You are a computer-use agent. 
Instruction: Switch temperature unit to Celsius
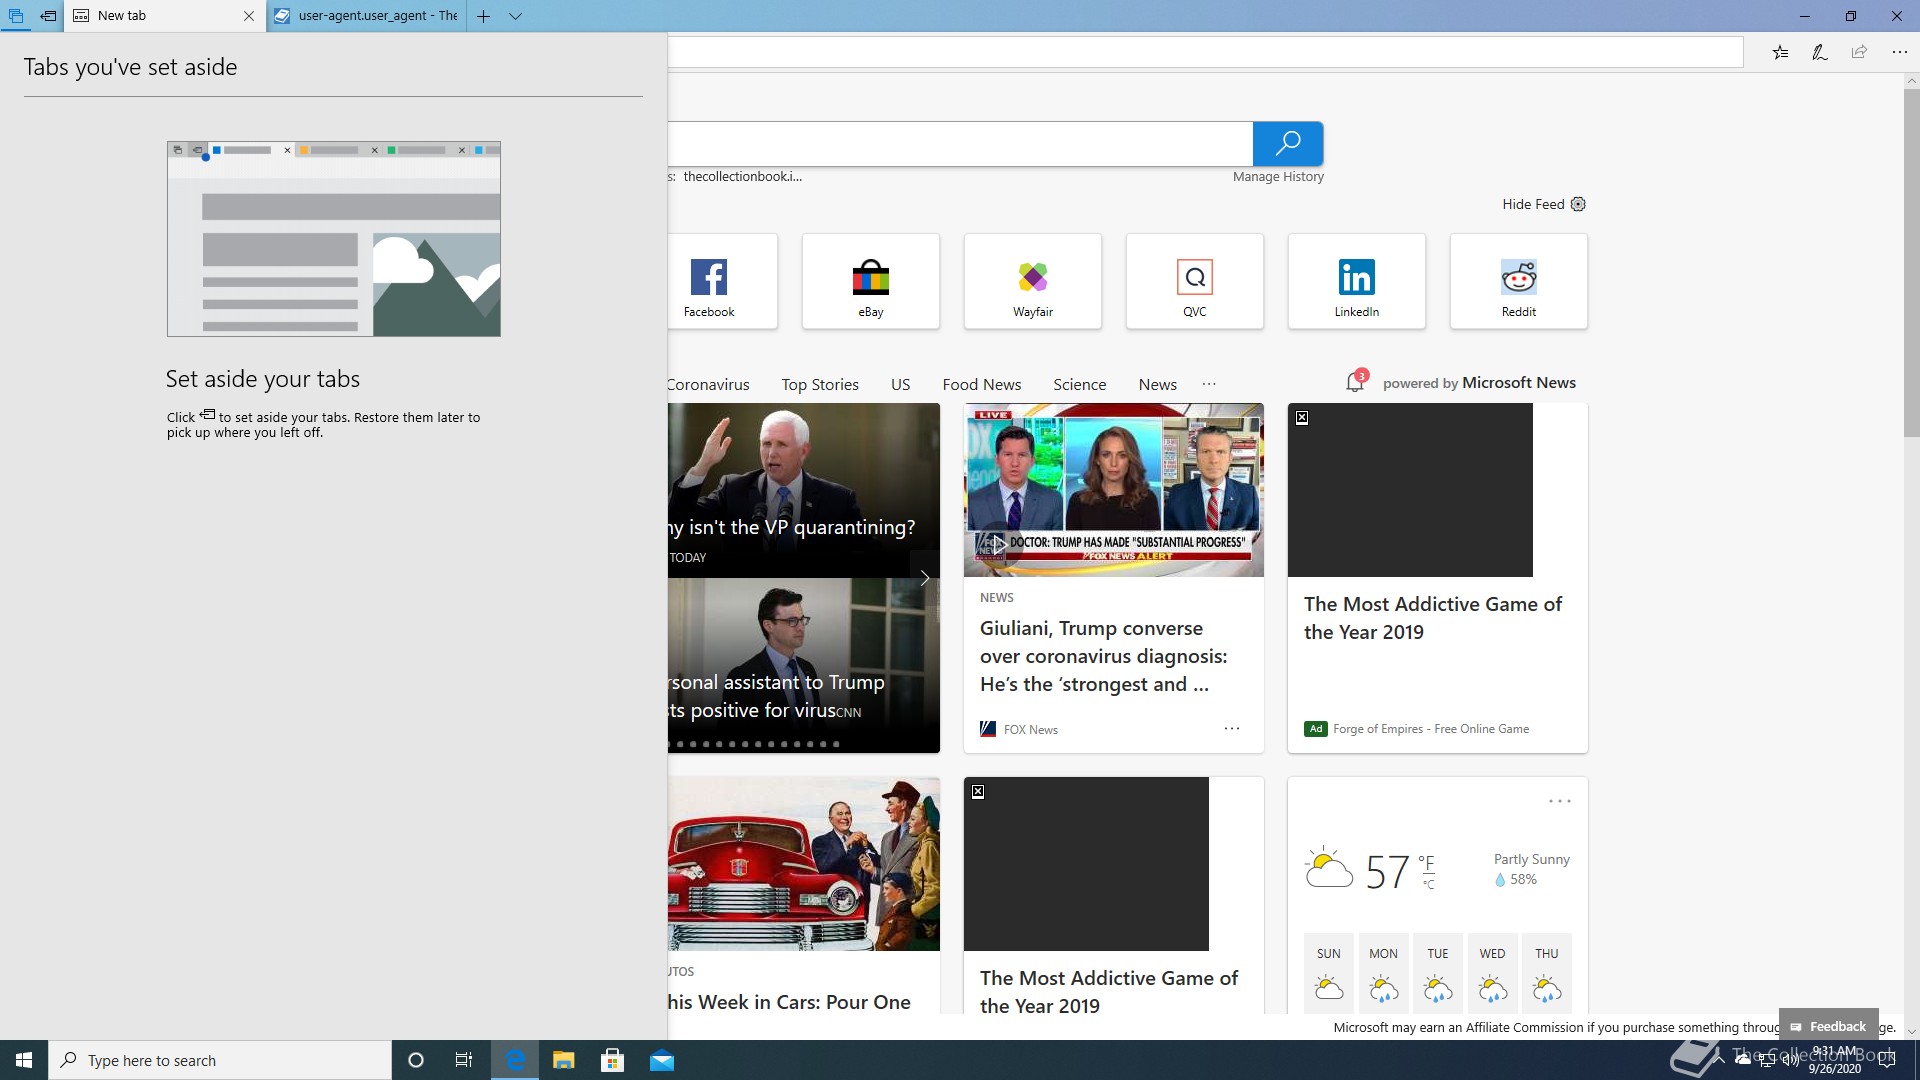click(1429, 884)
